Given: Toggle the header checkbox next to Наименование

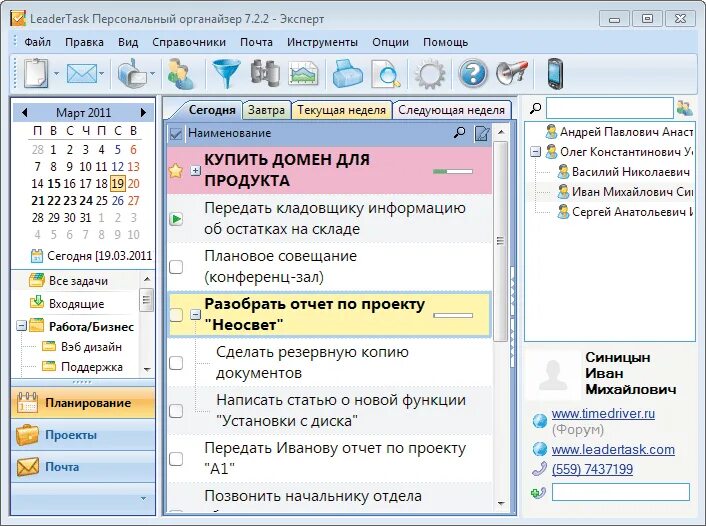Looking at the screenshot, I should [176, 133].
